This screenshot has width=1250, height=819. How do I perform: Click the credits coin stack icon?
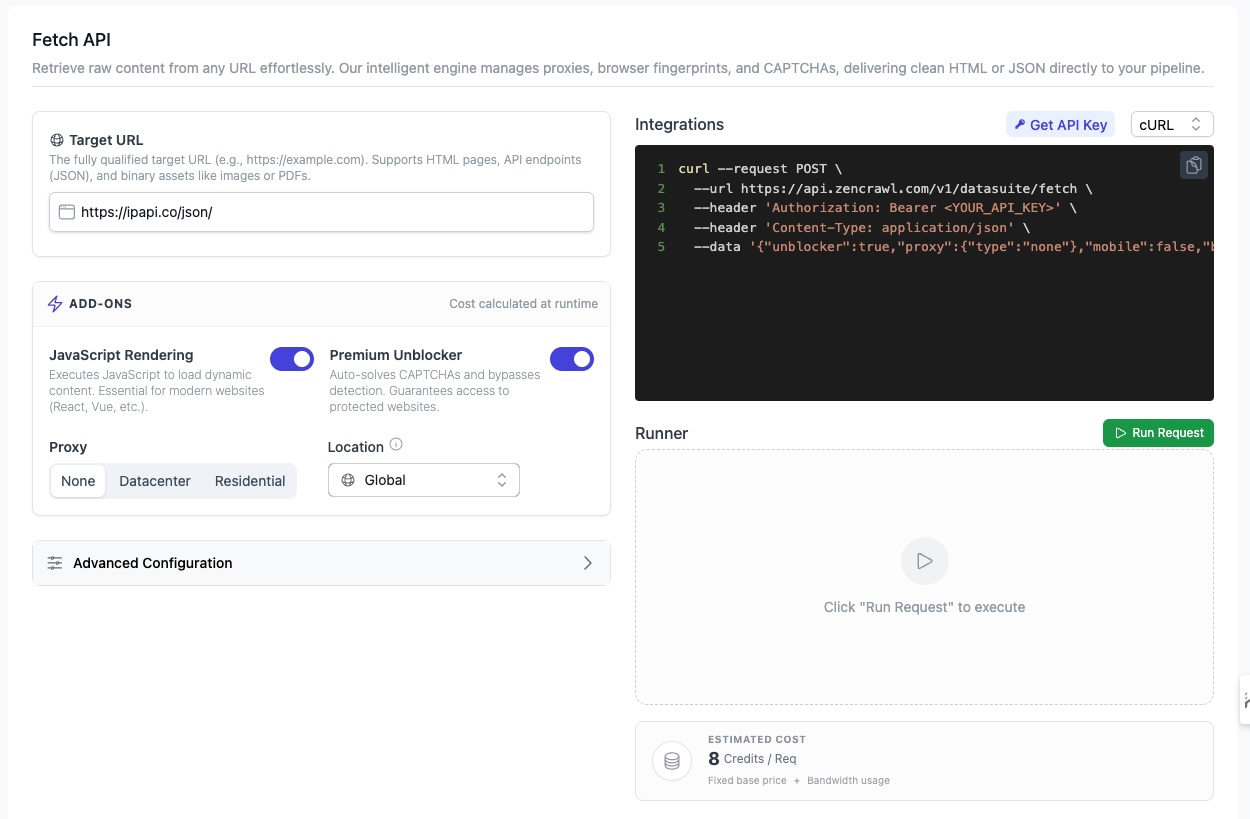[x=672, y=762]
